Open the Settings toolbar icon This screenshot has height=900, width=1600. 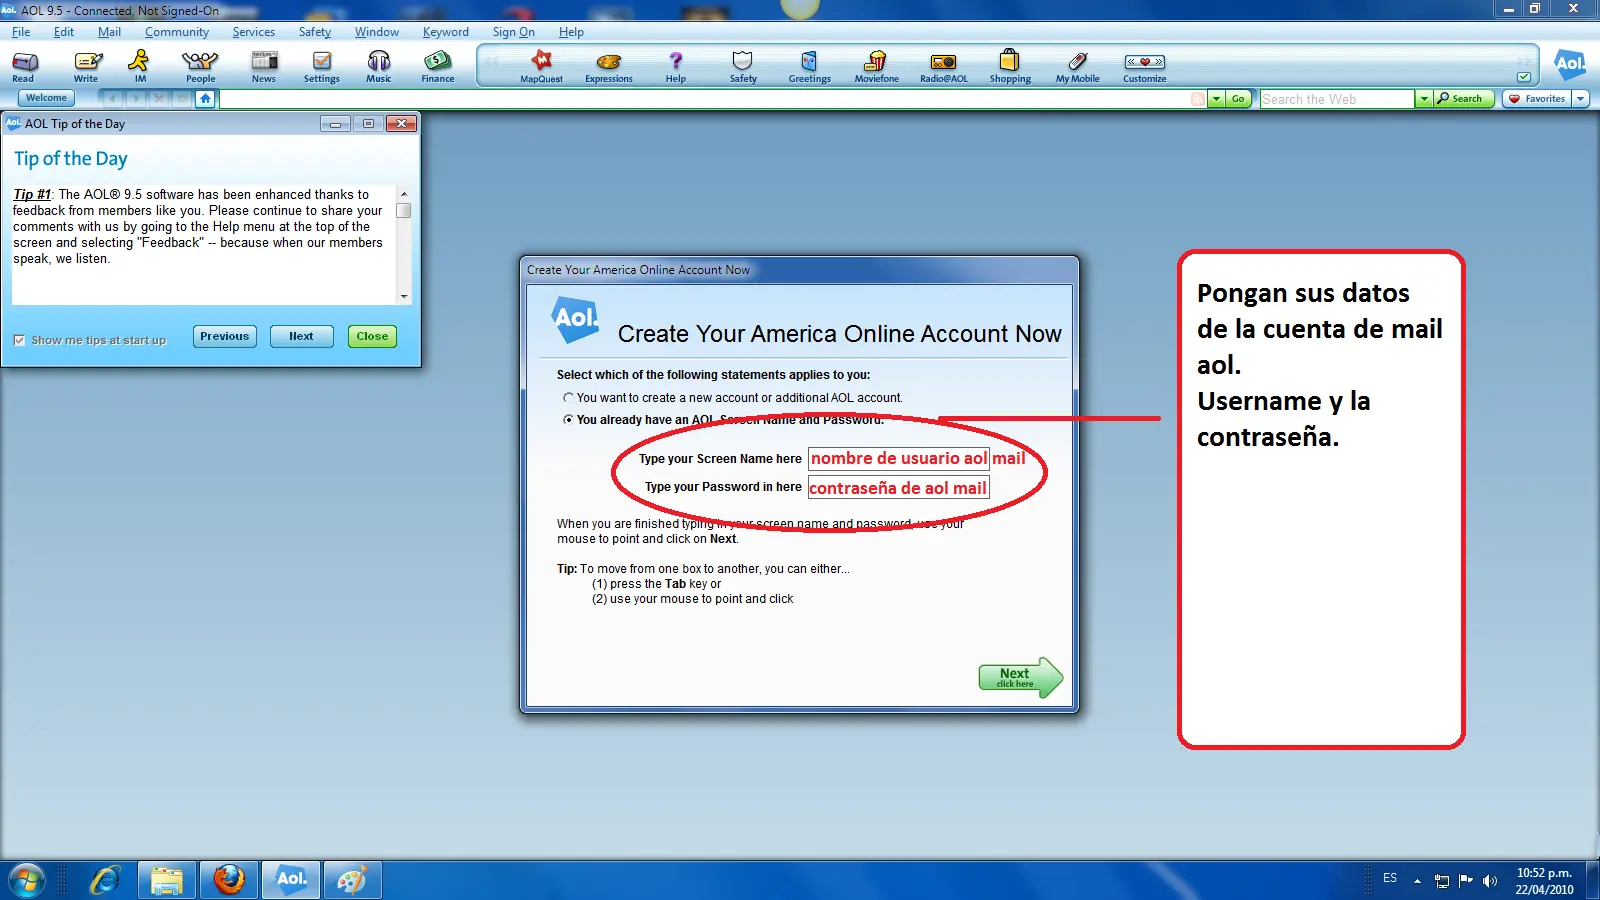coord(322,66)
